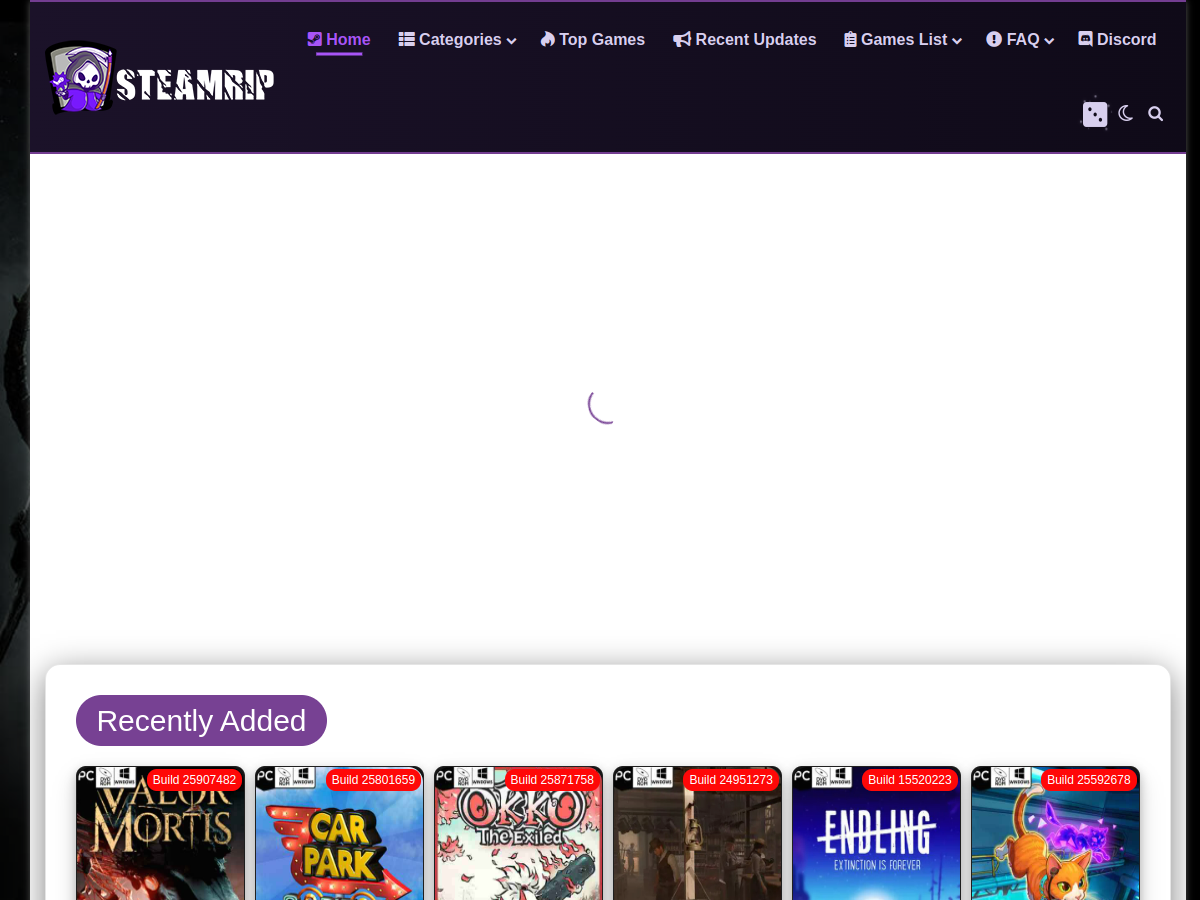Toggle dark mode moon icon
The image size is (1200, 900).
[x=1126, y=114]
